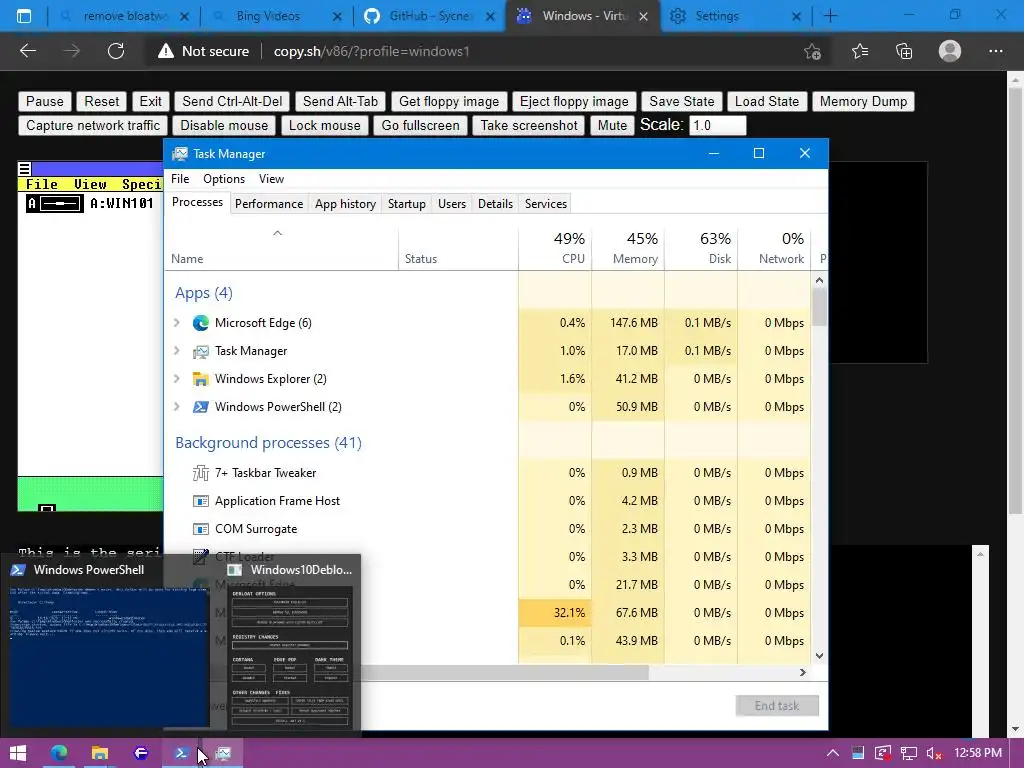Switch to the Startup tab

(x=407, y=204)
